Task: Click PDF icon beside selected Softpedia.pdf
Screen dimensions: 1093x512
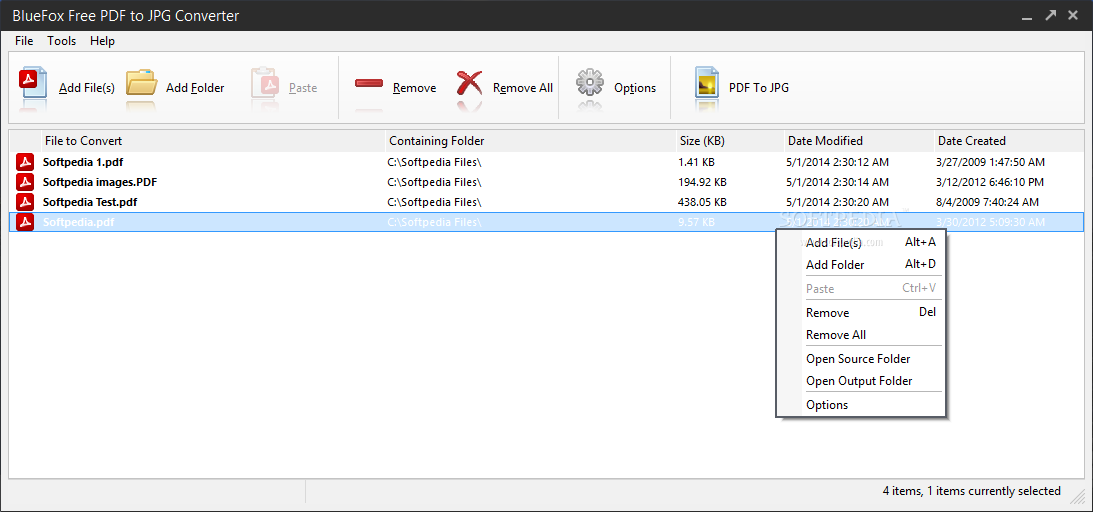Action: point(25,222)
